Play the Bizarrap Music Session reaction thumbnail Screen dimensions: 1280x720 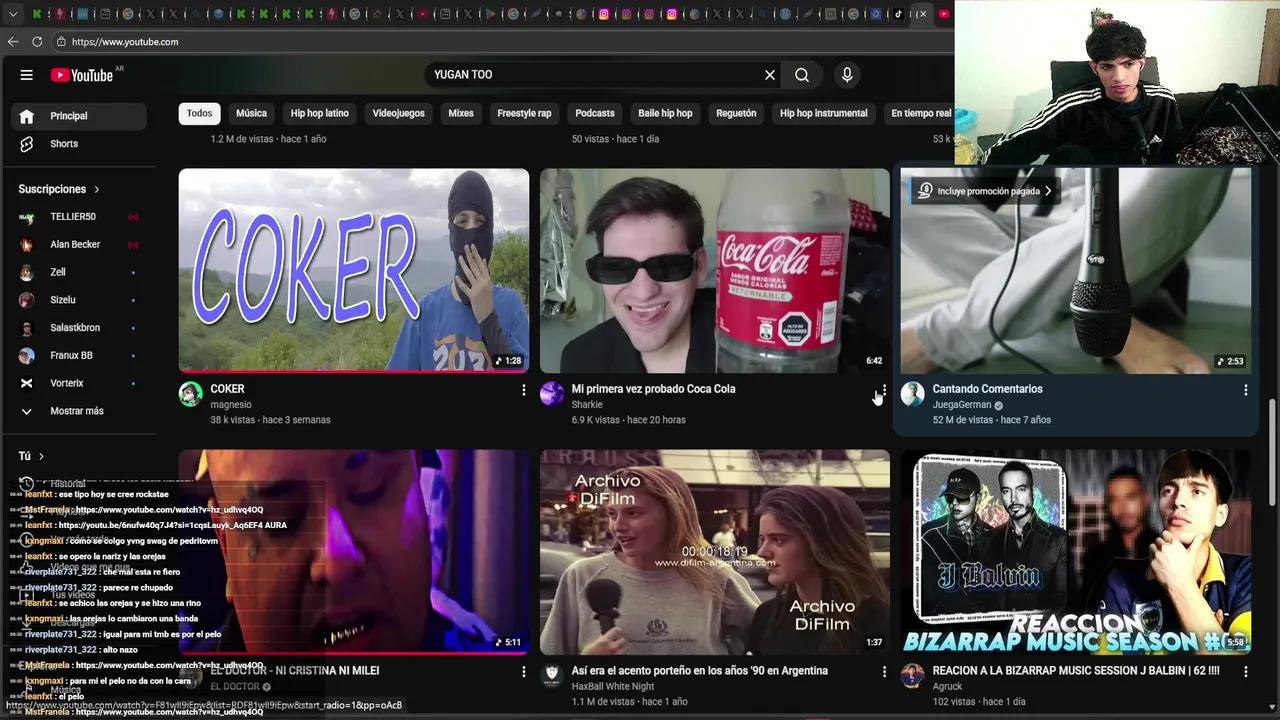click(1076, 552)
